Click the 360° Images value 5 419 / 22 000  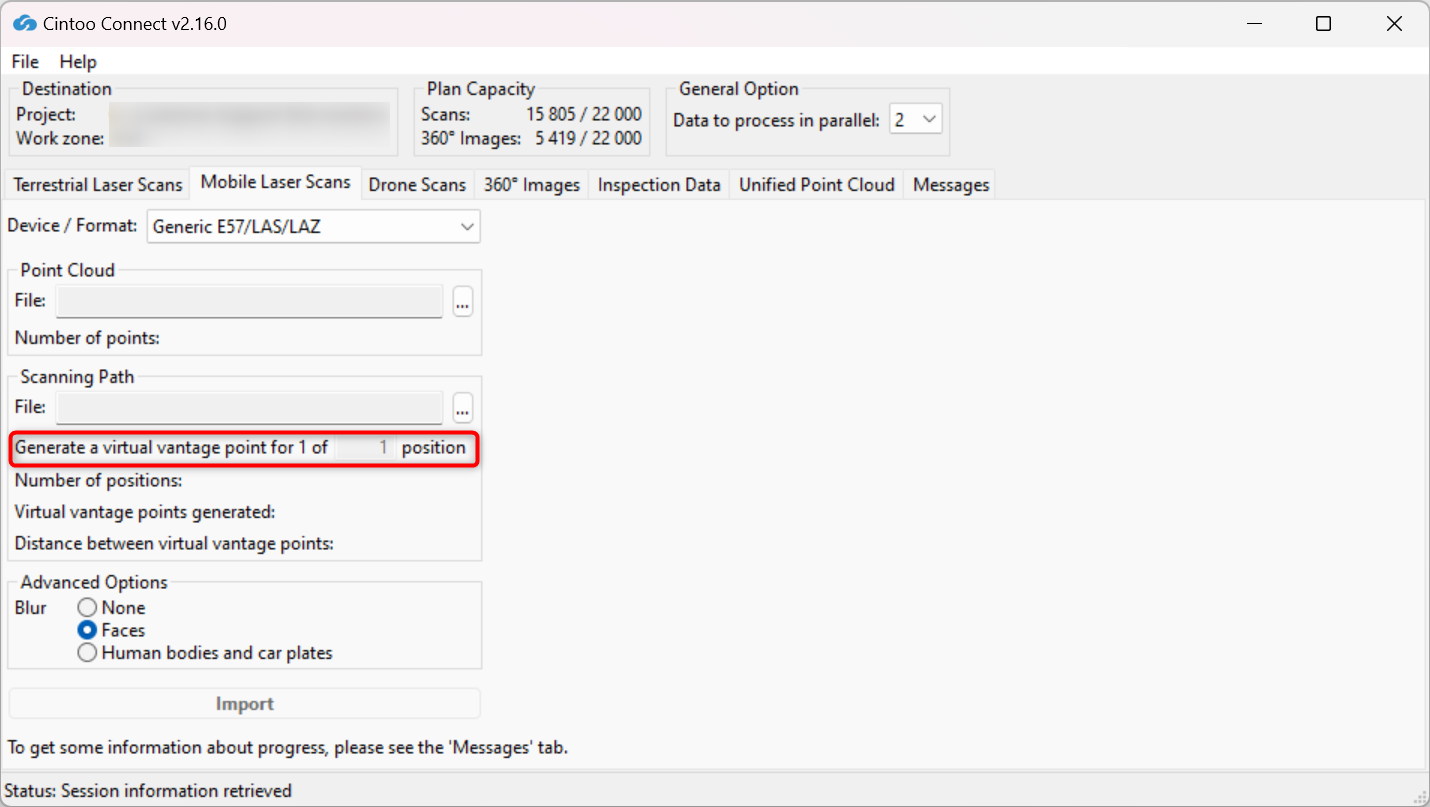588,138
